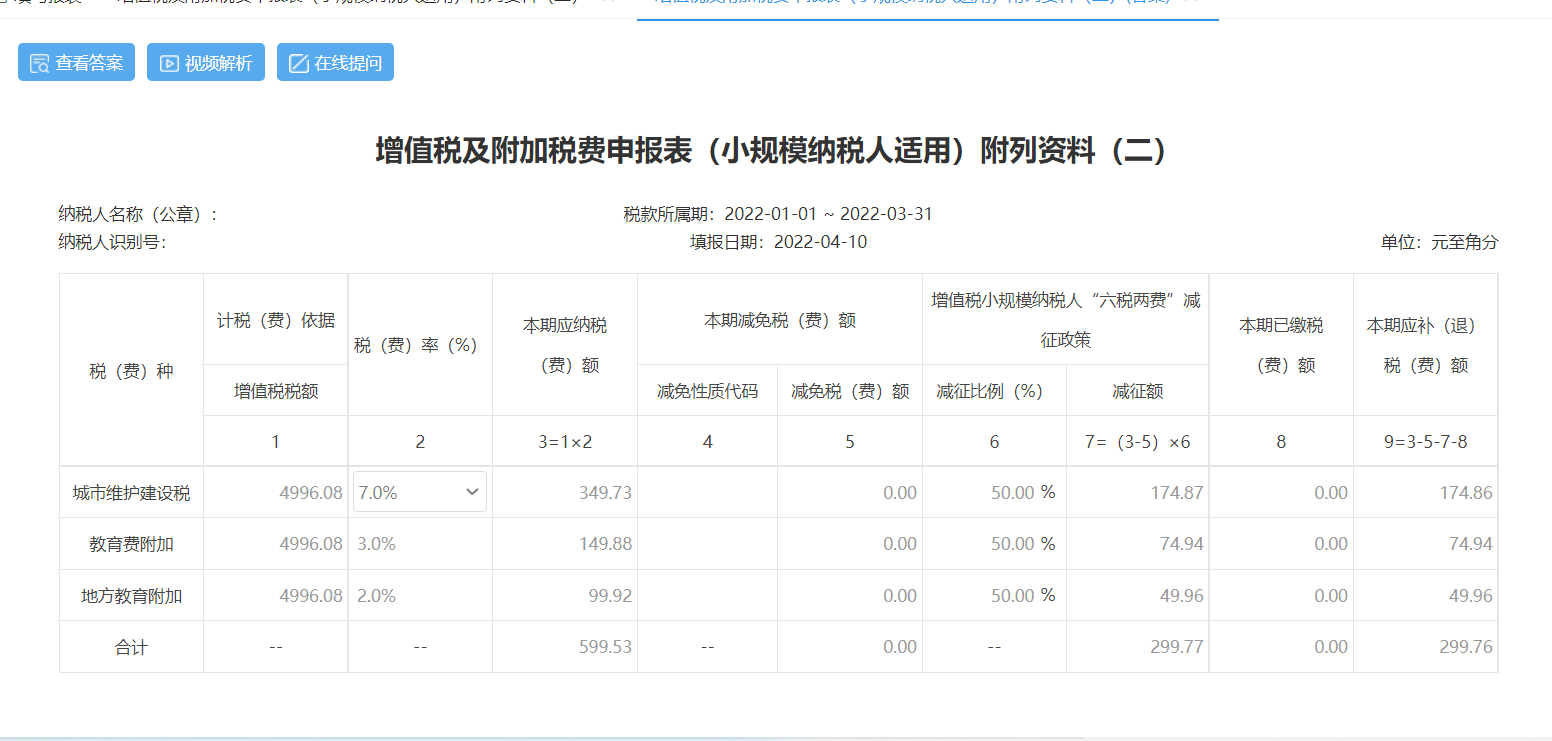
Task: Click the 增值税税额 sub-header
Action: (x=276, y=391)
